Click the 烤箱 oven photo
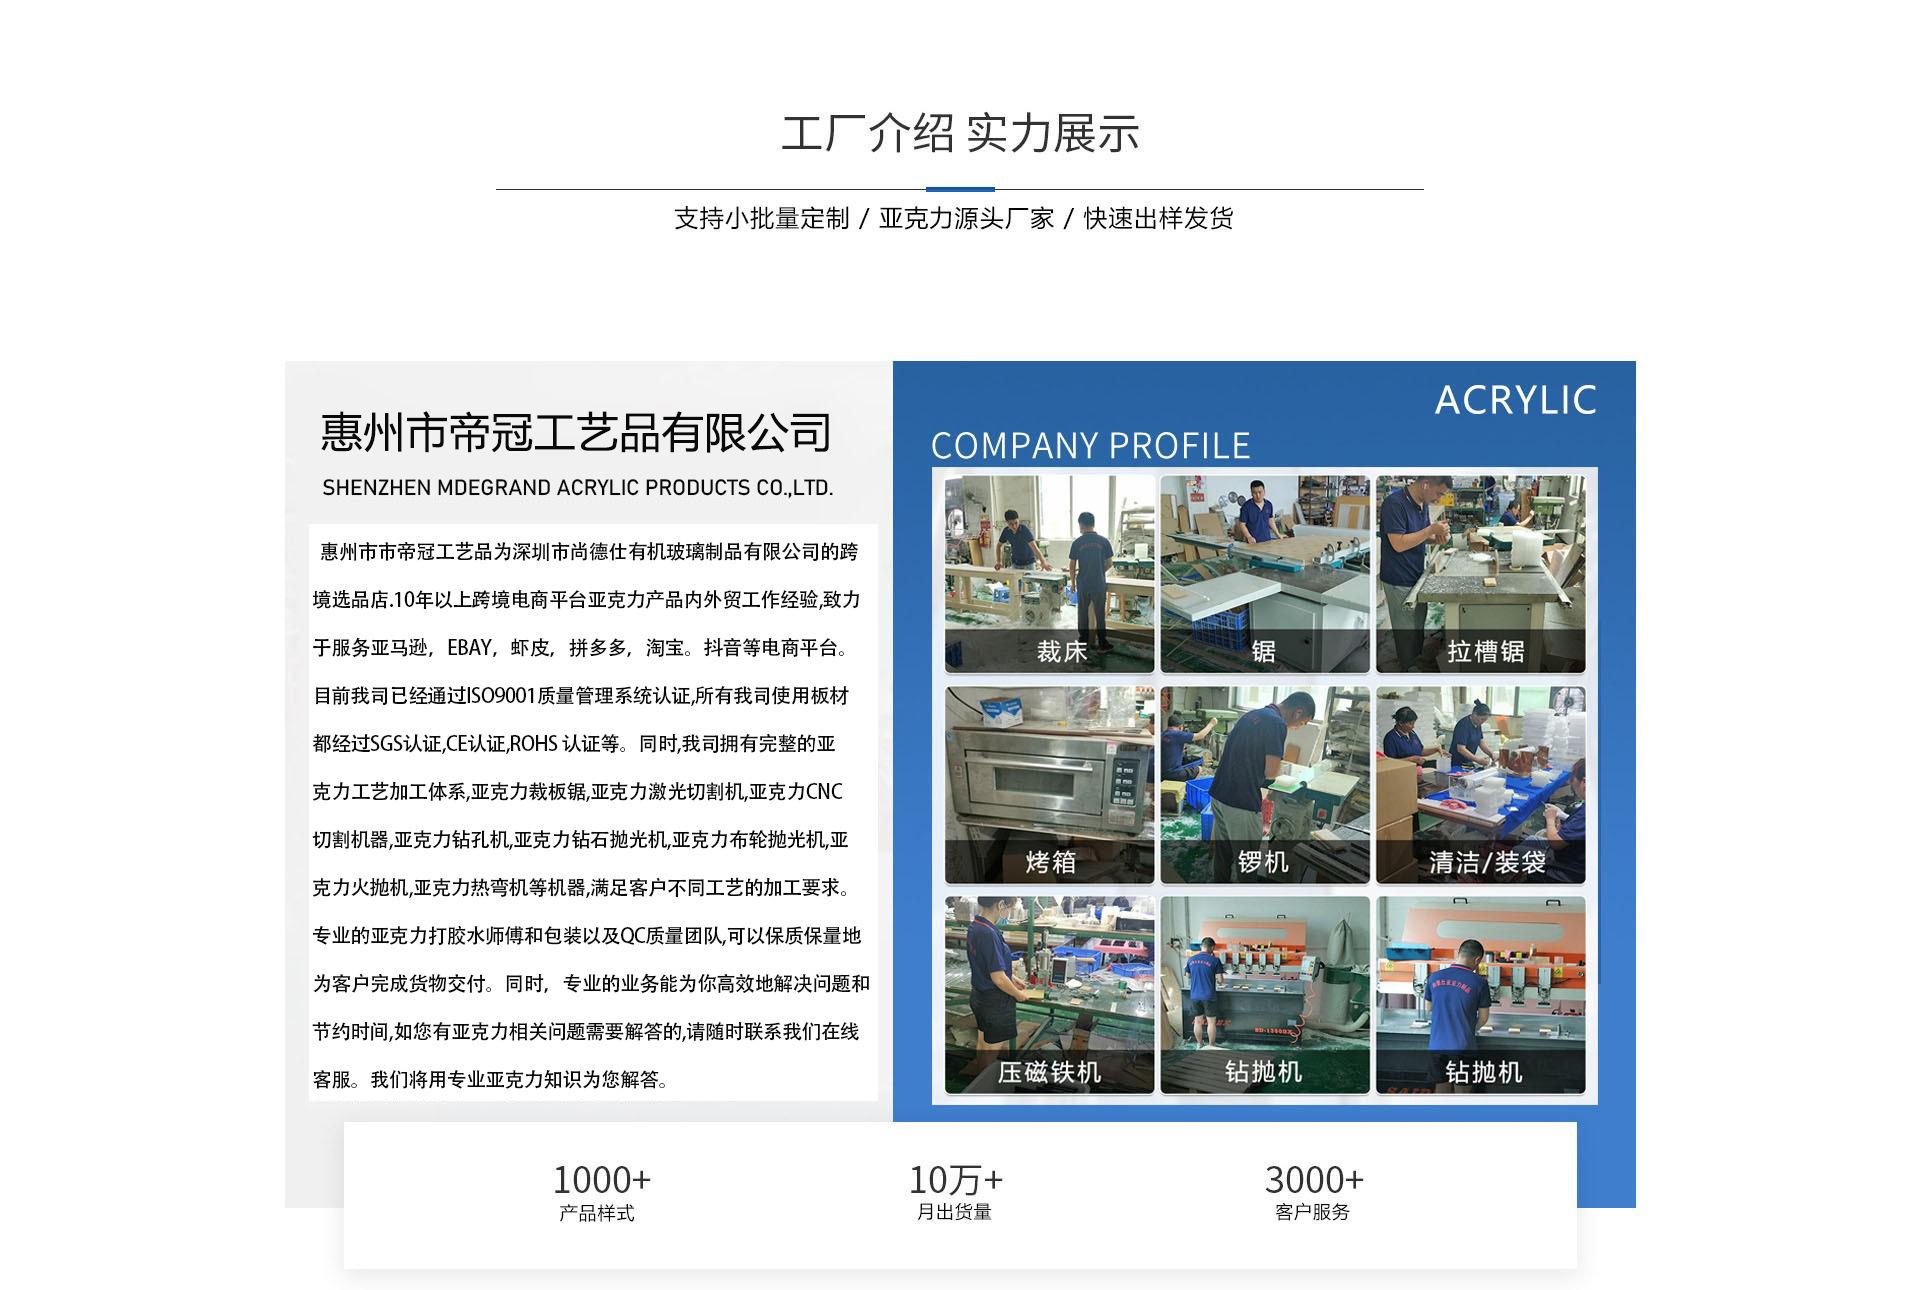Image resolution: width=1920 pixels, height=1290 pixels. point(1049,784)
